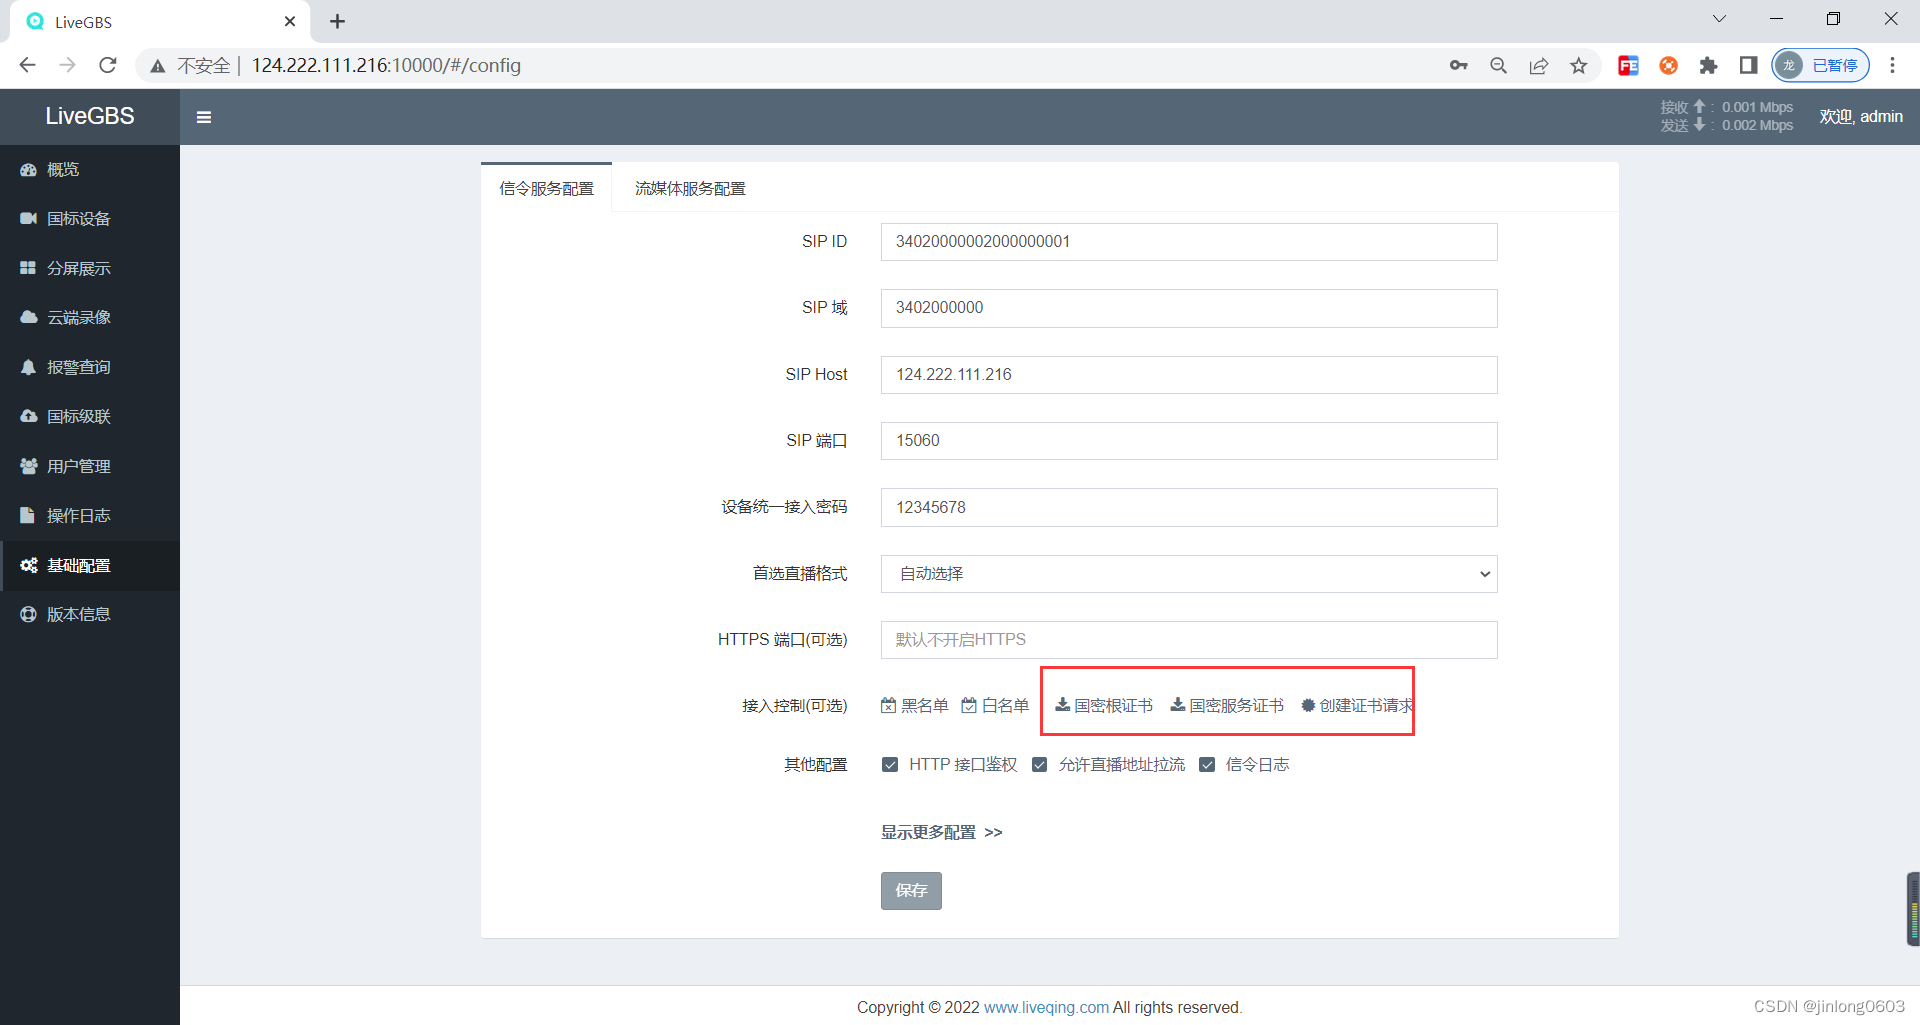1920x1025 pixels.
Task: Go back in browser history
Action: pyautogui.click(x=28, y=65)
